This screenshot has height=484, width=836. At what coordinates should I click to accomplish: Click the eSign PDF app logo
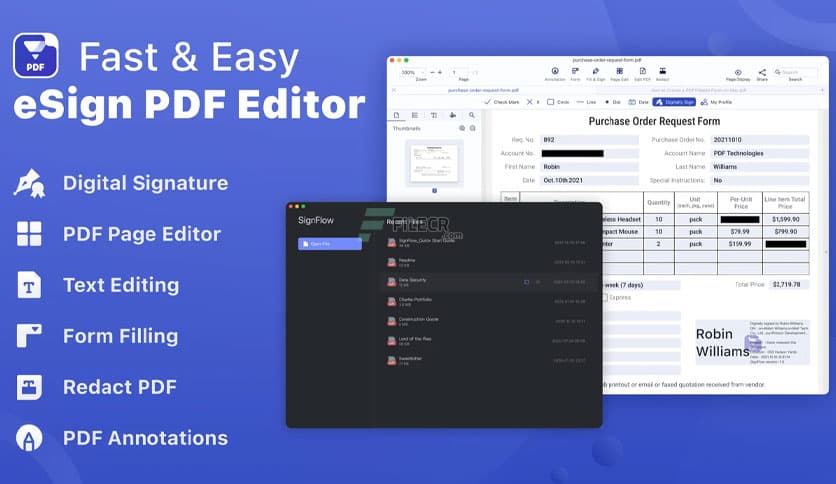(36, 55)
